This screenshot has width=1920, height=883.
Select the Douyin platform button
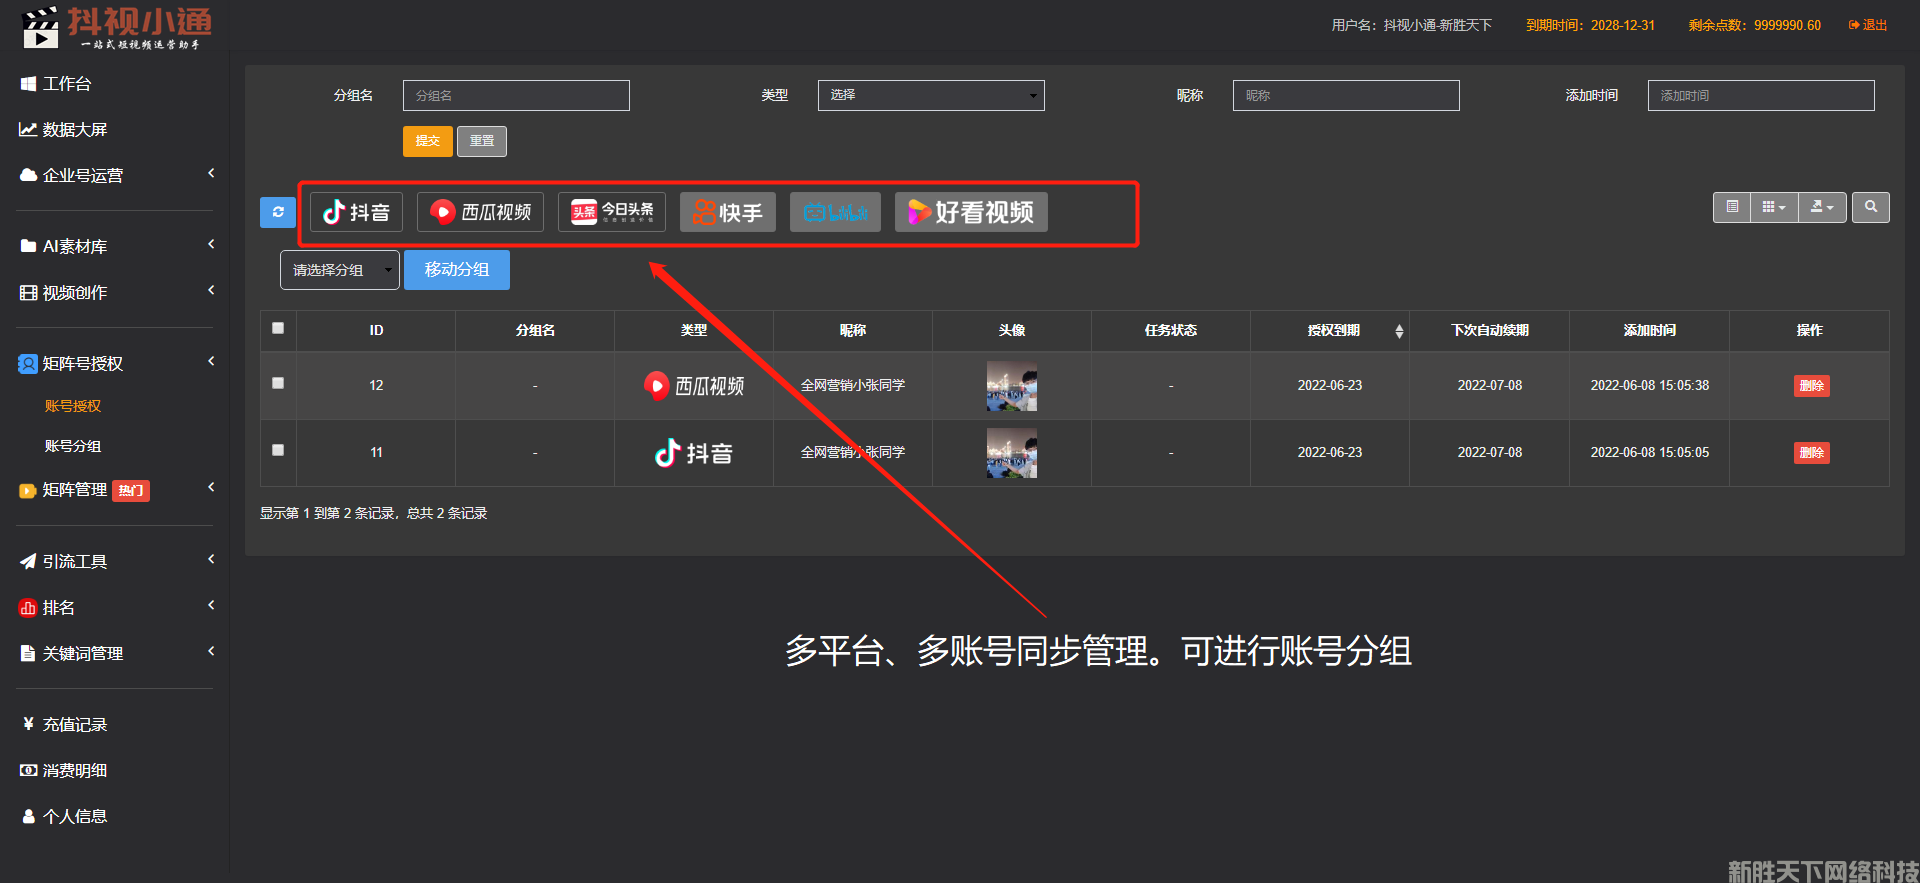click(x=356, y=212)
